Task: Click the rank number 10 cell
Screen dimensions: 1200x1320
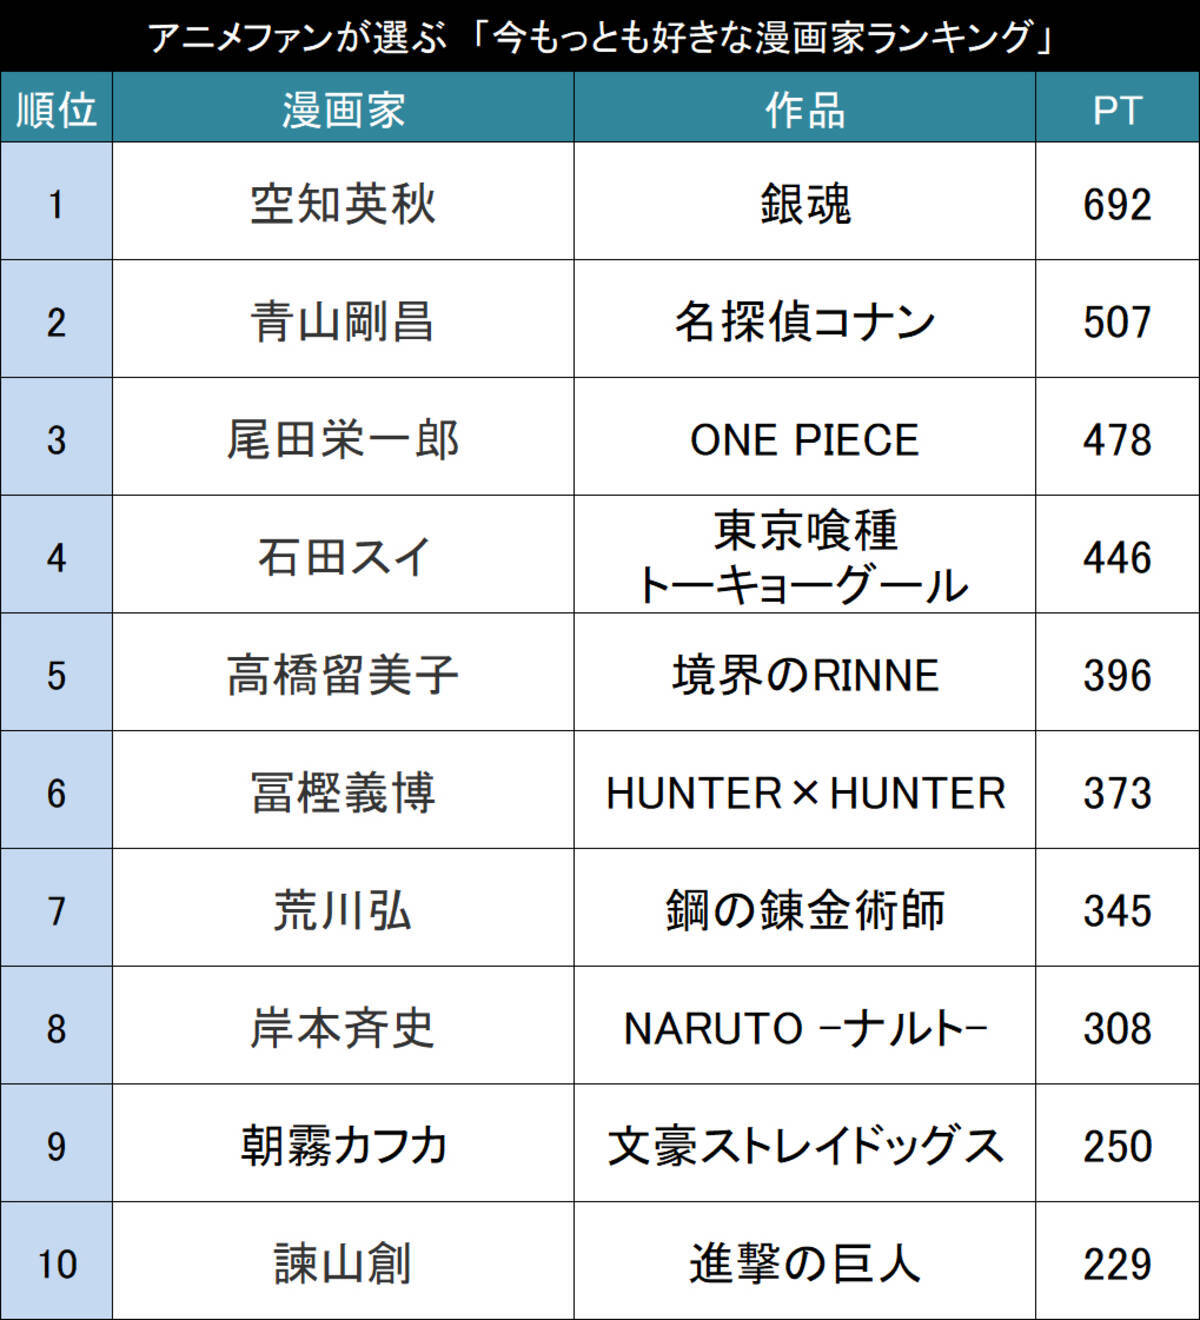Action: tap(56, 1263)
